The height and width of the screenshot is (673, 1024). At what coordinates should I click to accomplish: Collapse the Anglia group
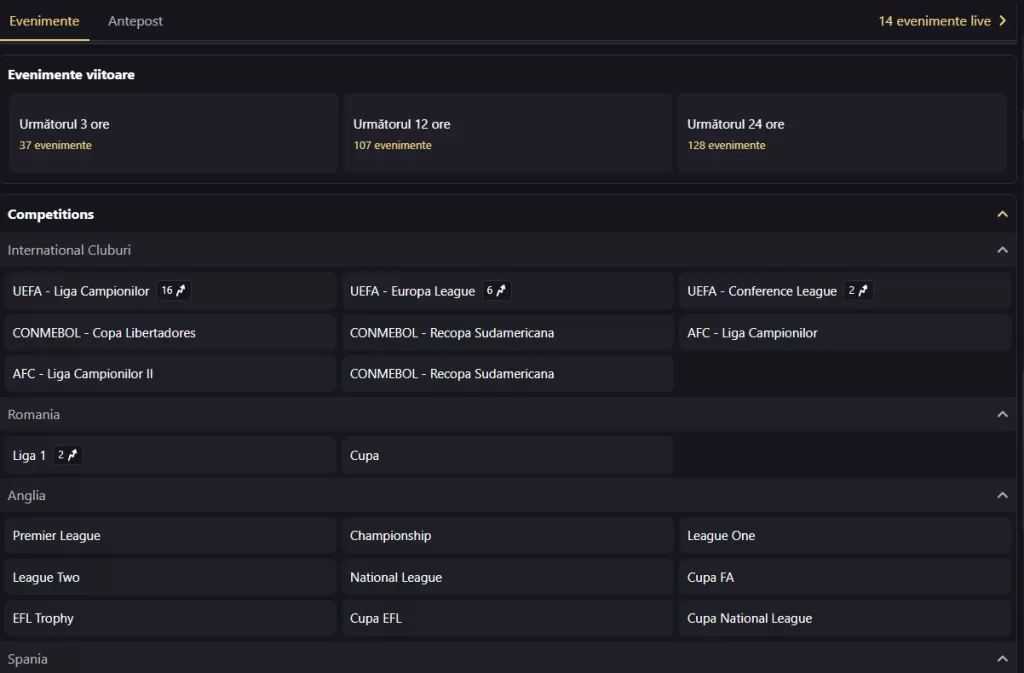point(1002,495)
